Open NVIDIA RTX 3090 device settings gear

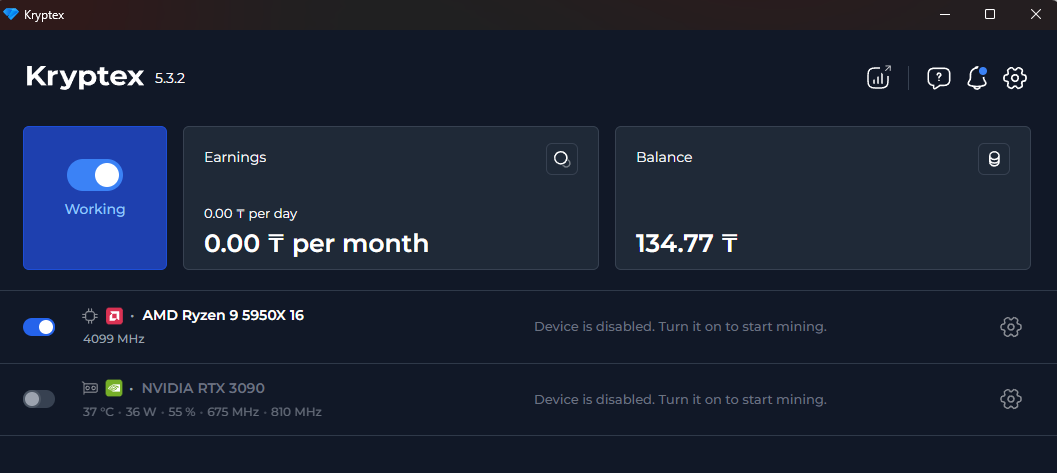tap(1010, 399)
